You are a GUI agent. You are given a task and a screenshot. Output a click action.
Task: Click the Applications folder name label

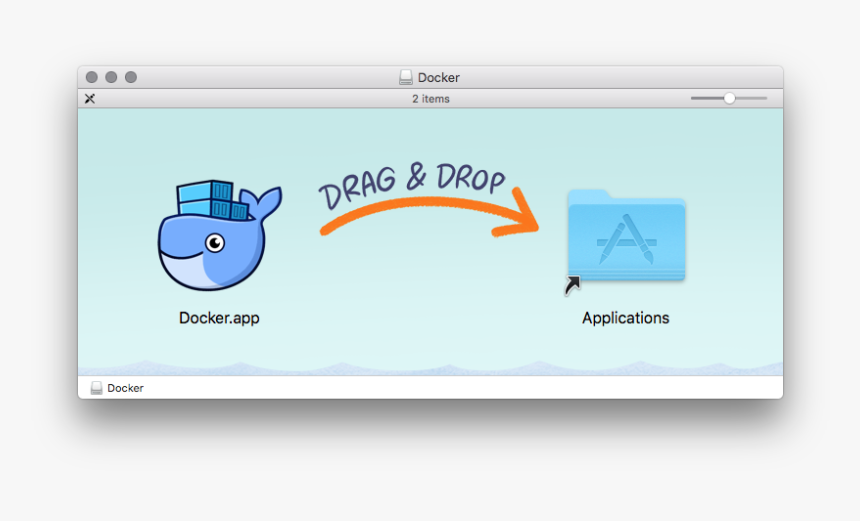tap(625, 318)
